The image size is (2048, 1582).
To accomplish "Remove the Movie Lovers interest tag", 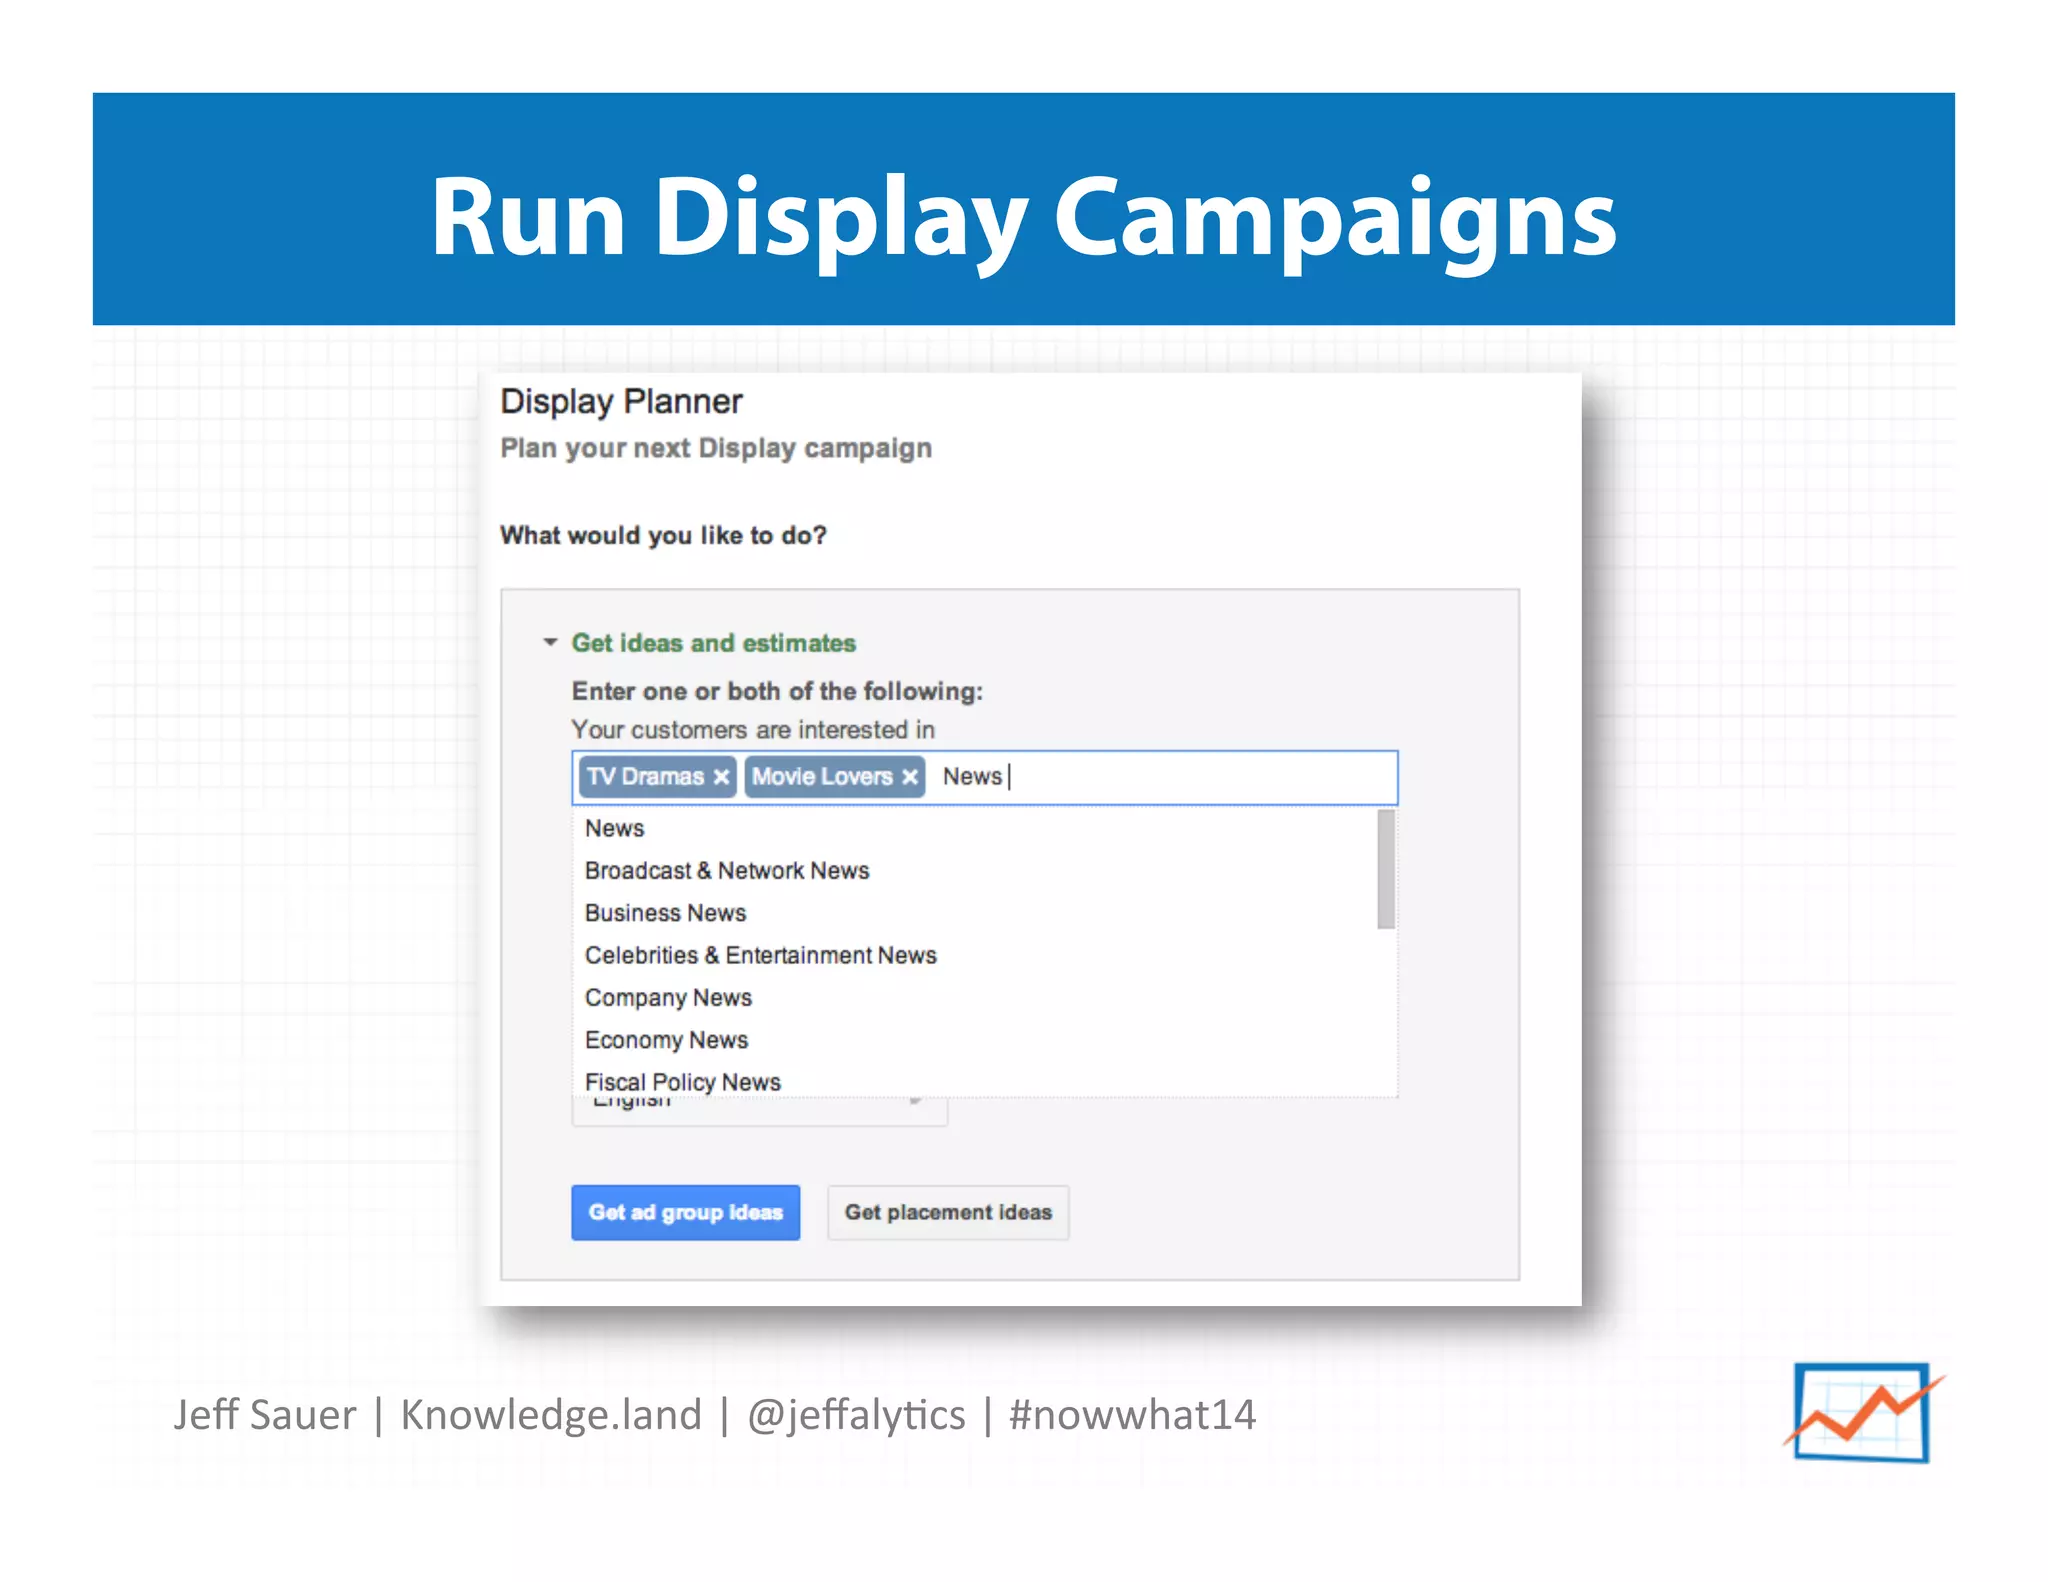I will tap(909, 777).
